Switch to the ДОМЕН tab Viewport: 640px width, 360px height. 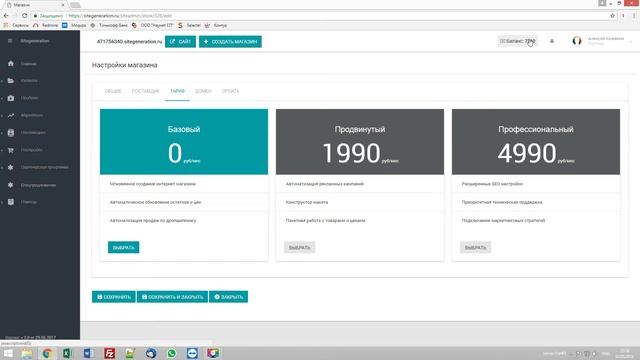tap(203, 91)
